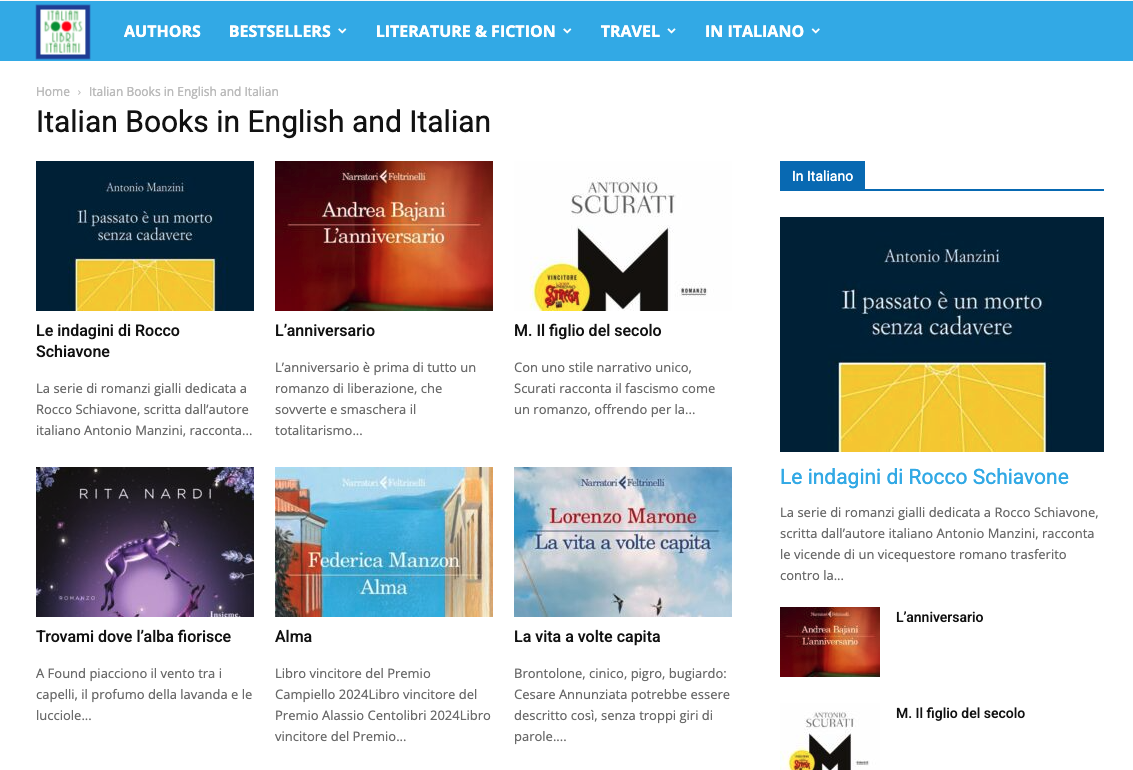
Task: Expand the In Italiano navigation dropdown
Action: [x=762, y=31]
